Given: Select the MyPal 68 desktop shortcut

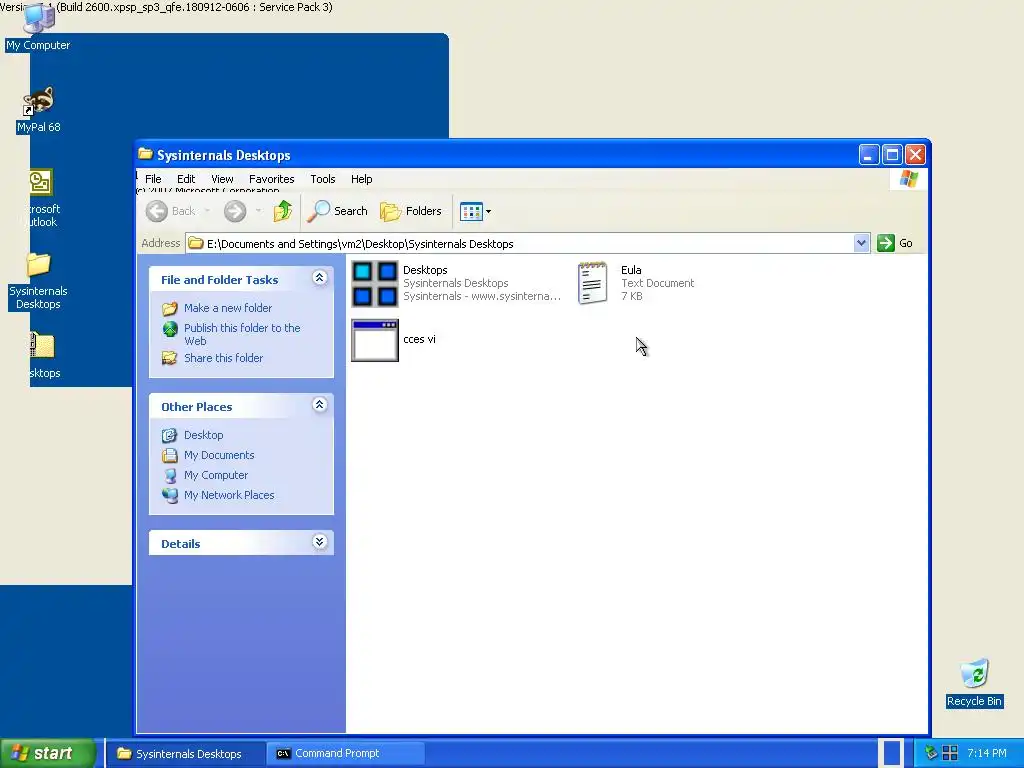Looking at the screenshot, I should click(39, 110).
